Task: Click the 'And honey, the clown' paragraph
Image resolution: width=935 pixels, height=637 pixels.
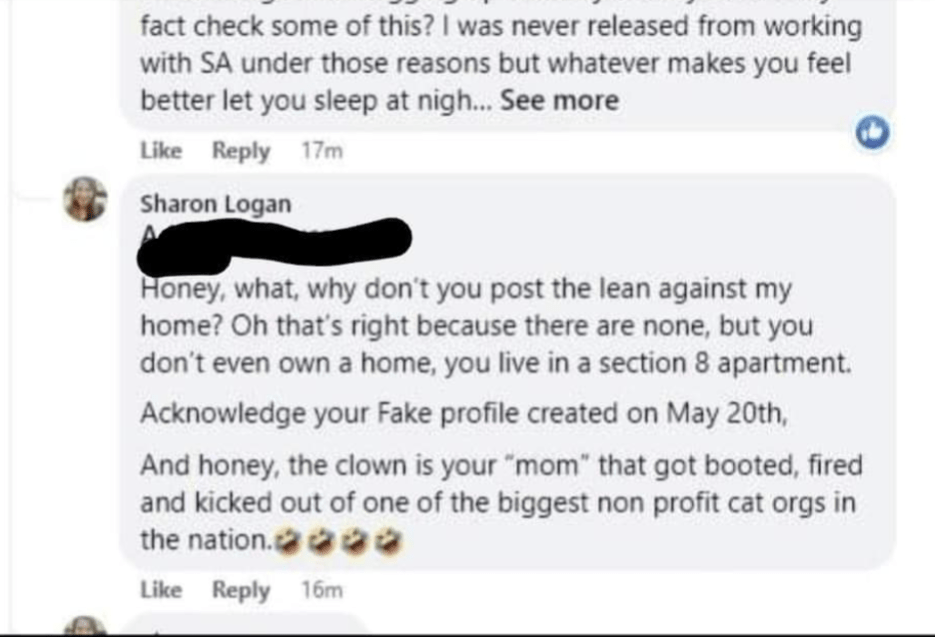Action: 500,466
